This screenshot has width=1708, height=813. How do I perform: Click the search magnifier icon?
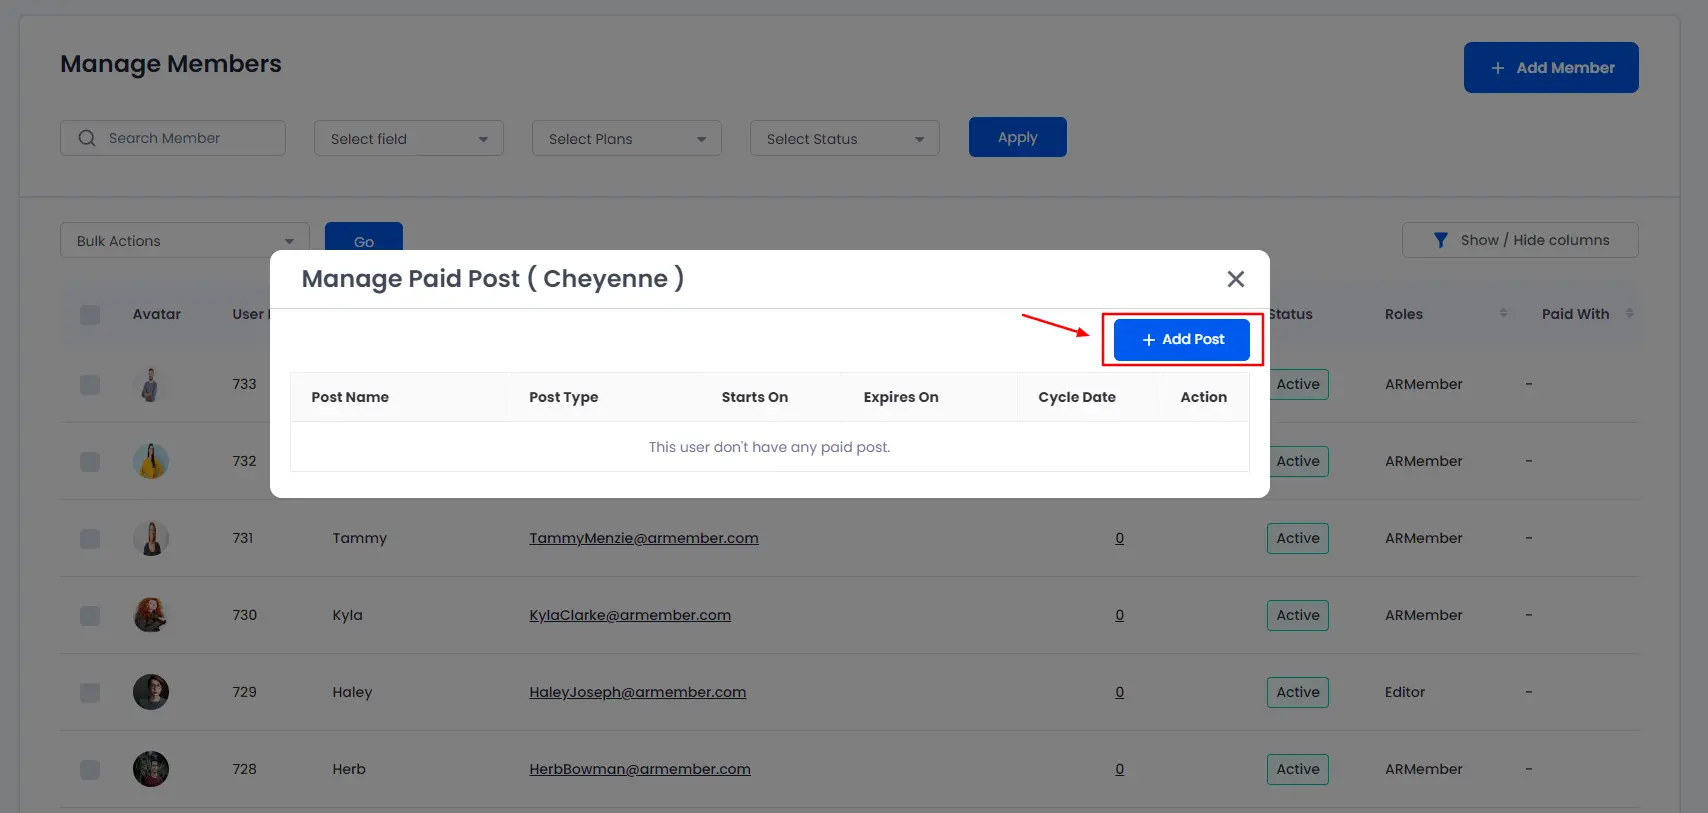87,138
